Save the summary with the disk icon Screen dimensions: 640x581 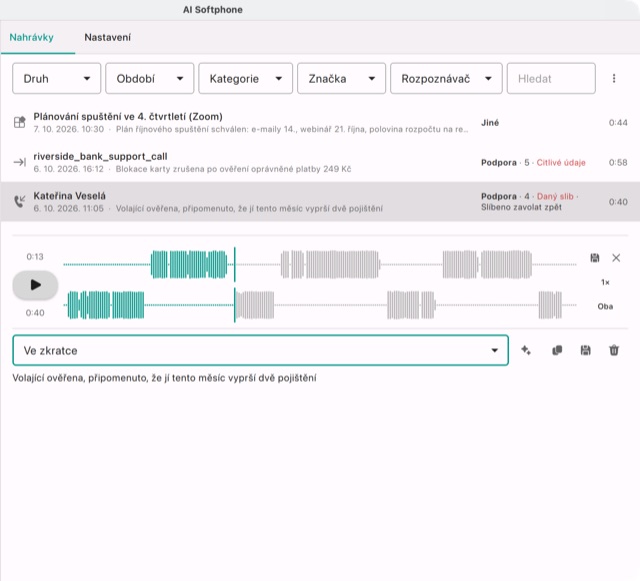pos(586,350)
